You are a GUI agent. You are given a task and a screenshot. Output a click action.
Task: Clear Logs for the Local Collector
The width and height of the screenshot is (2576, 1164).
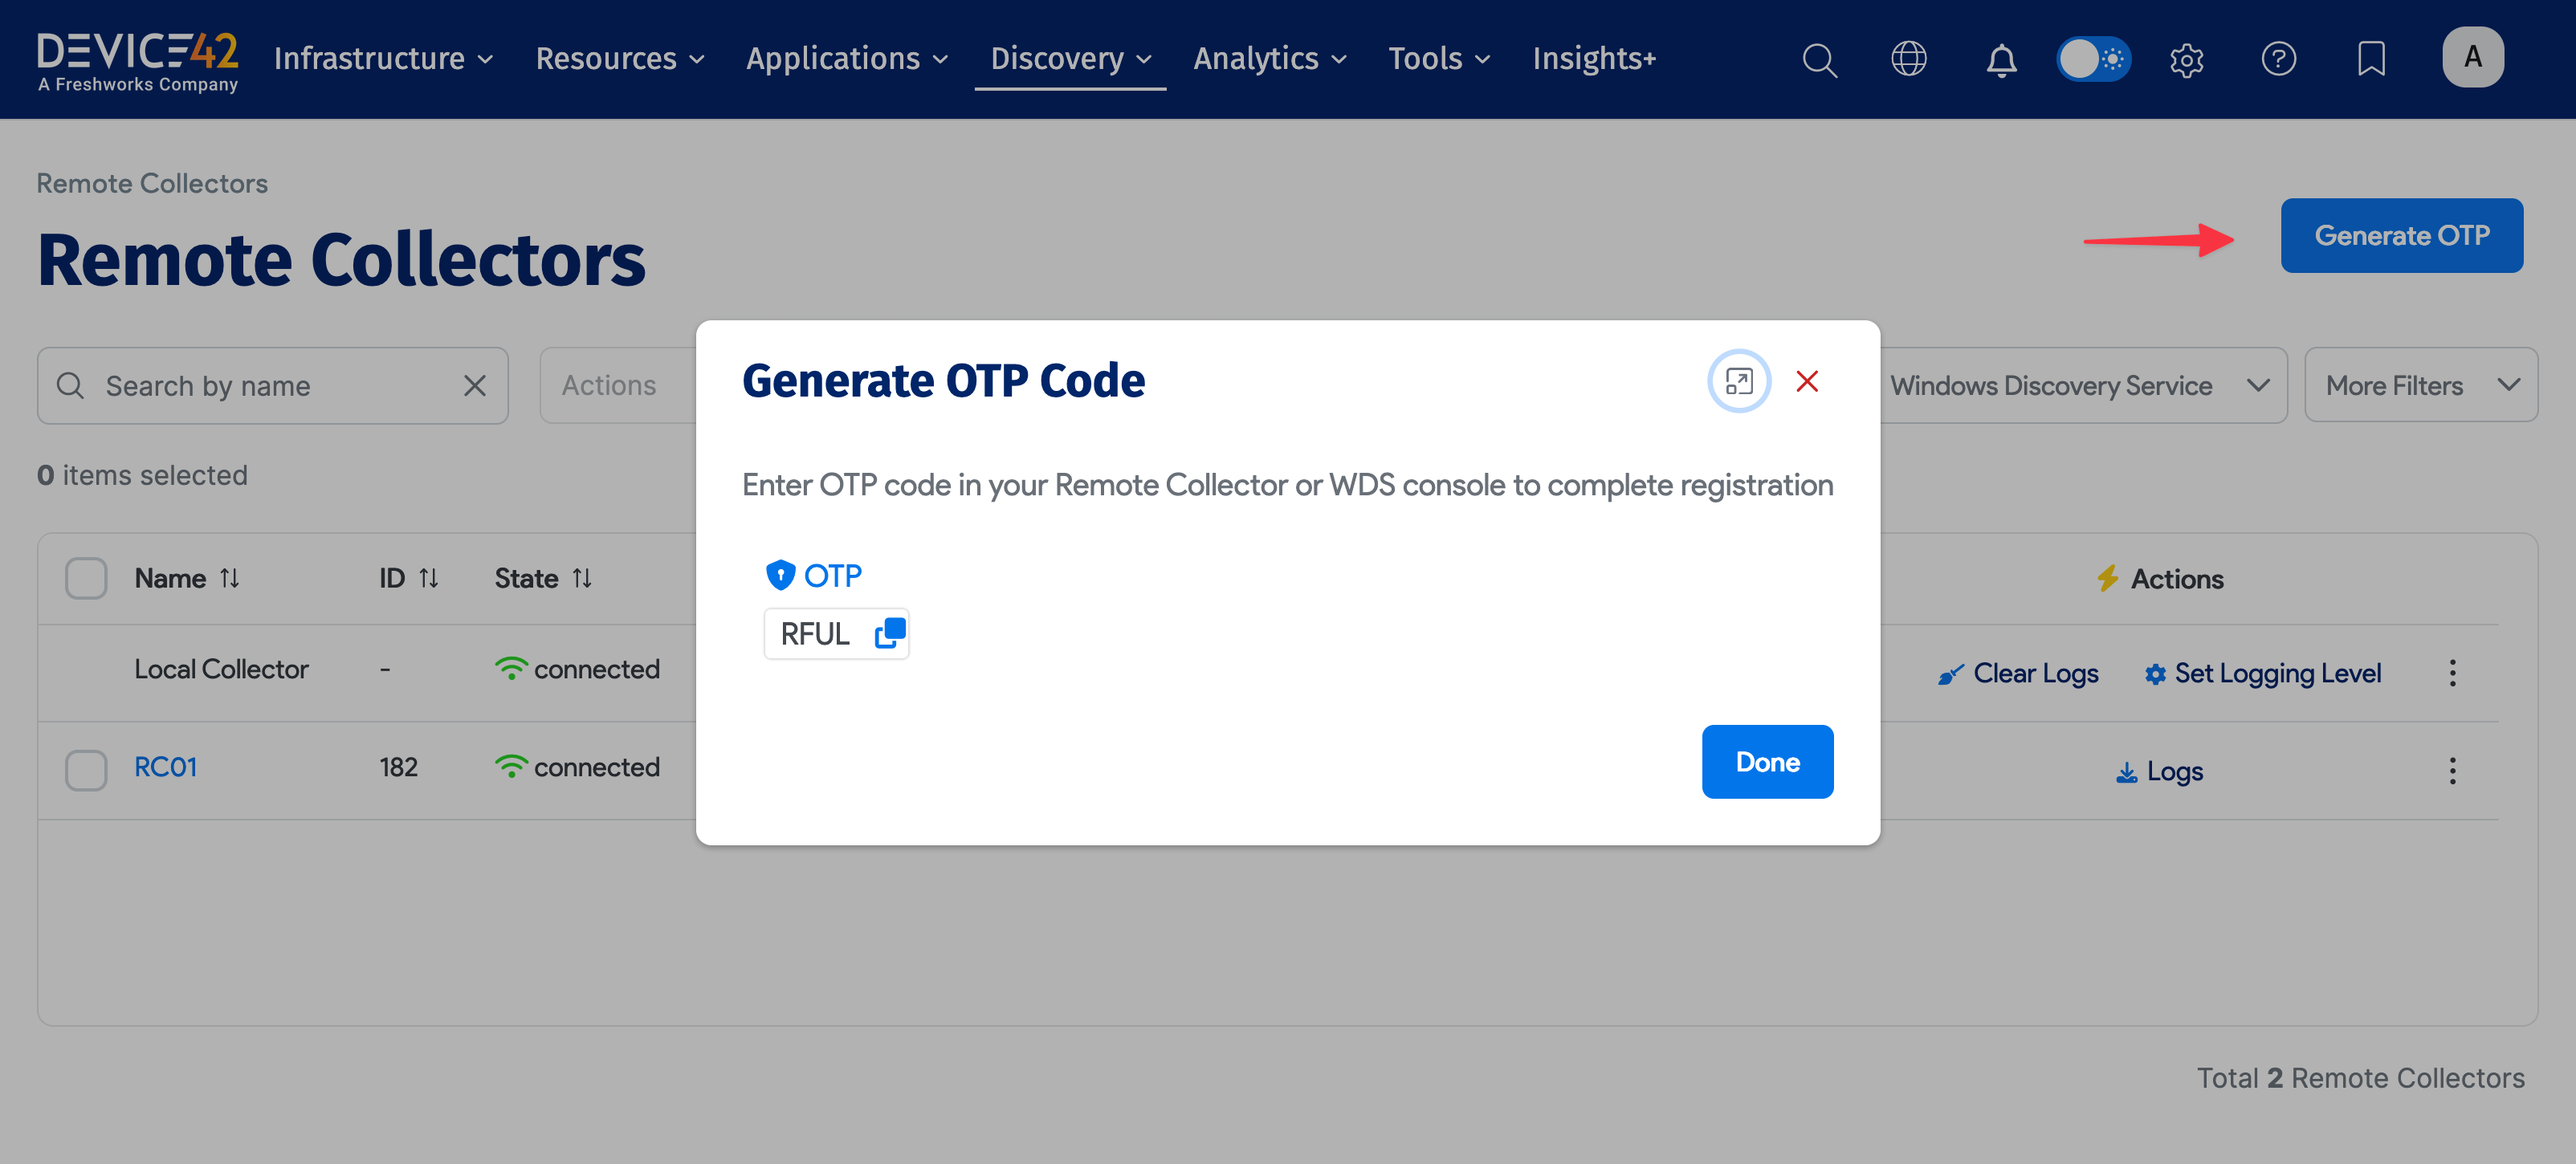[x=2034, y=673]
